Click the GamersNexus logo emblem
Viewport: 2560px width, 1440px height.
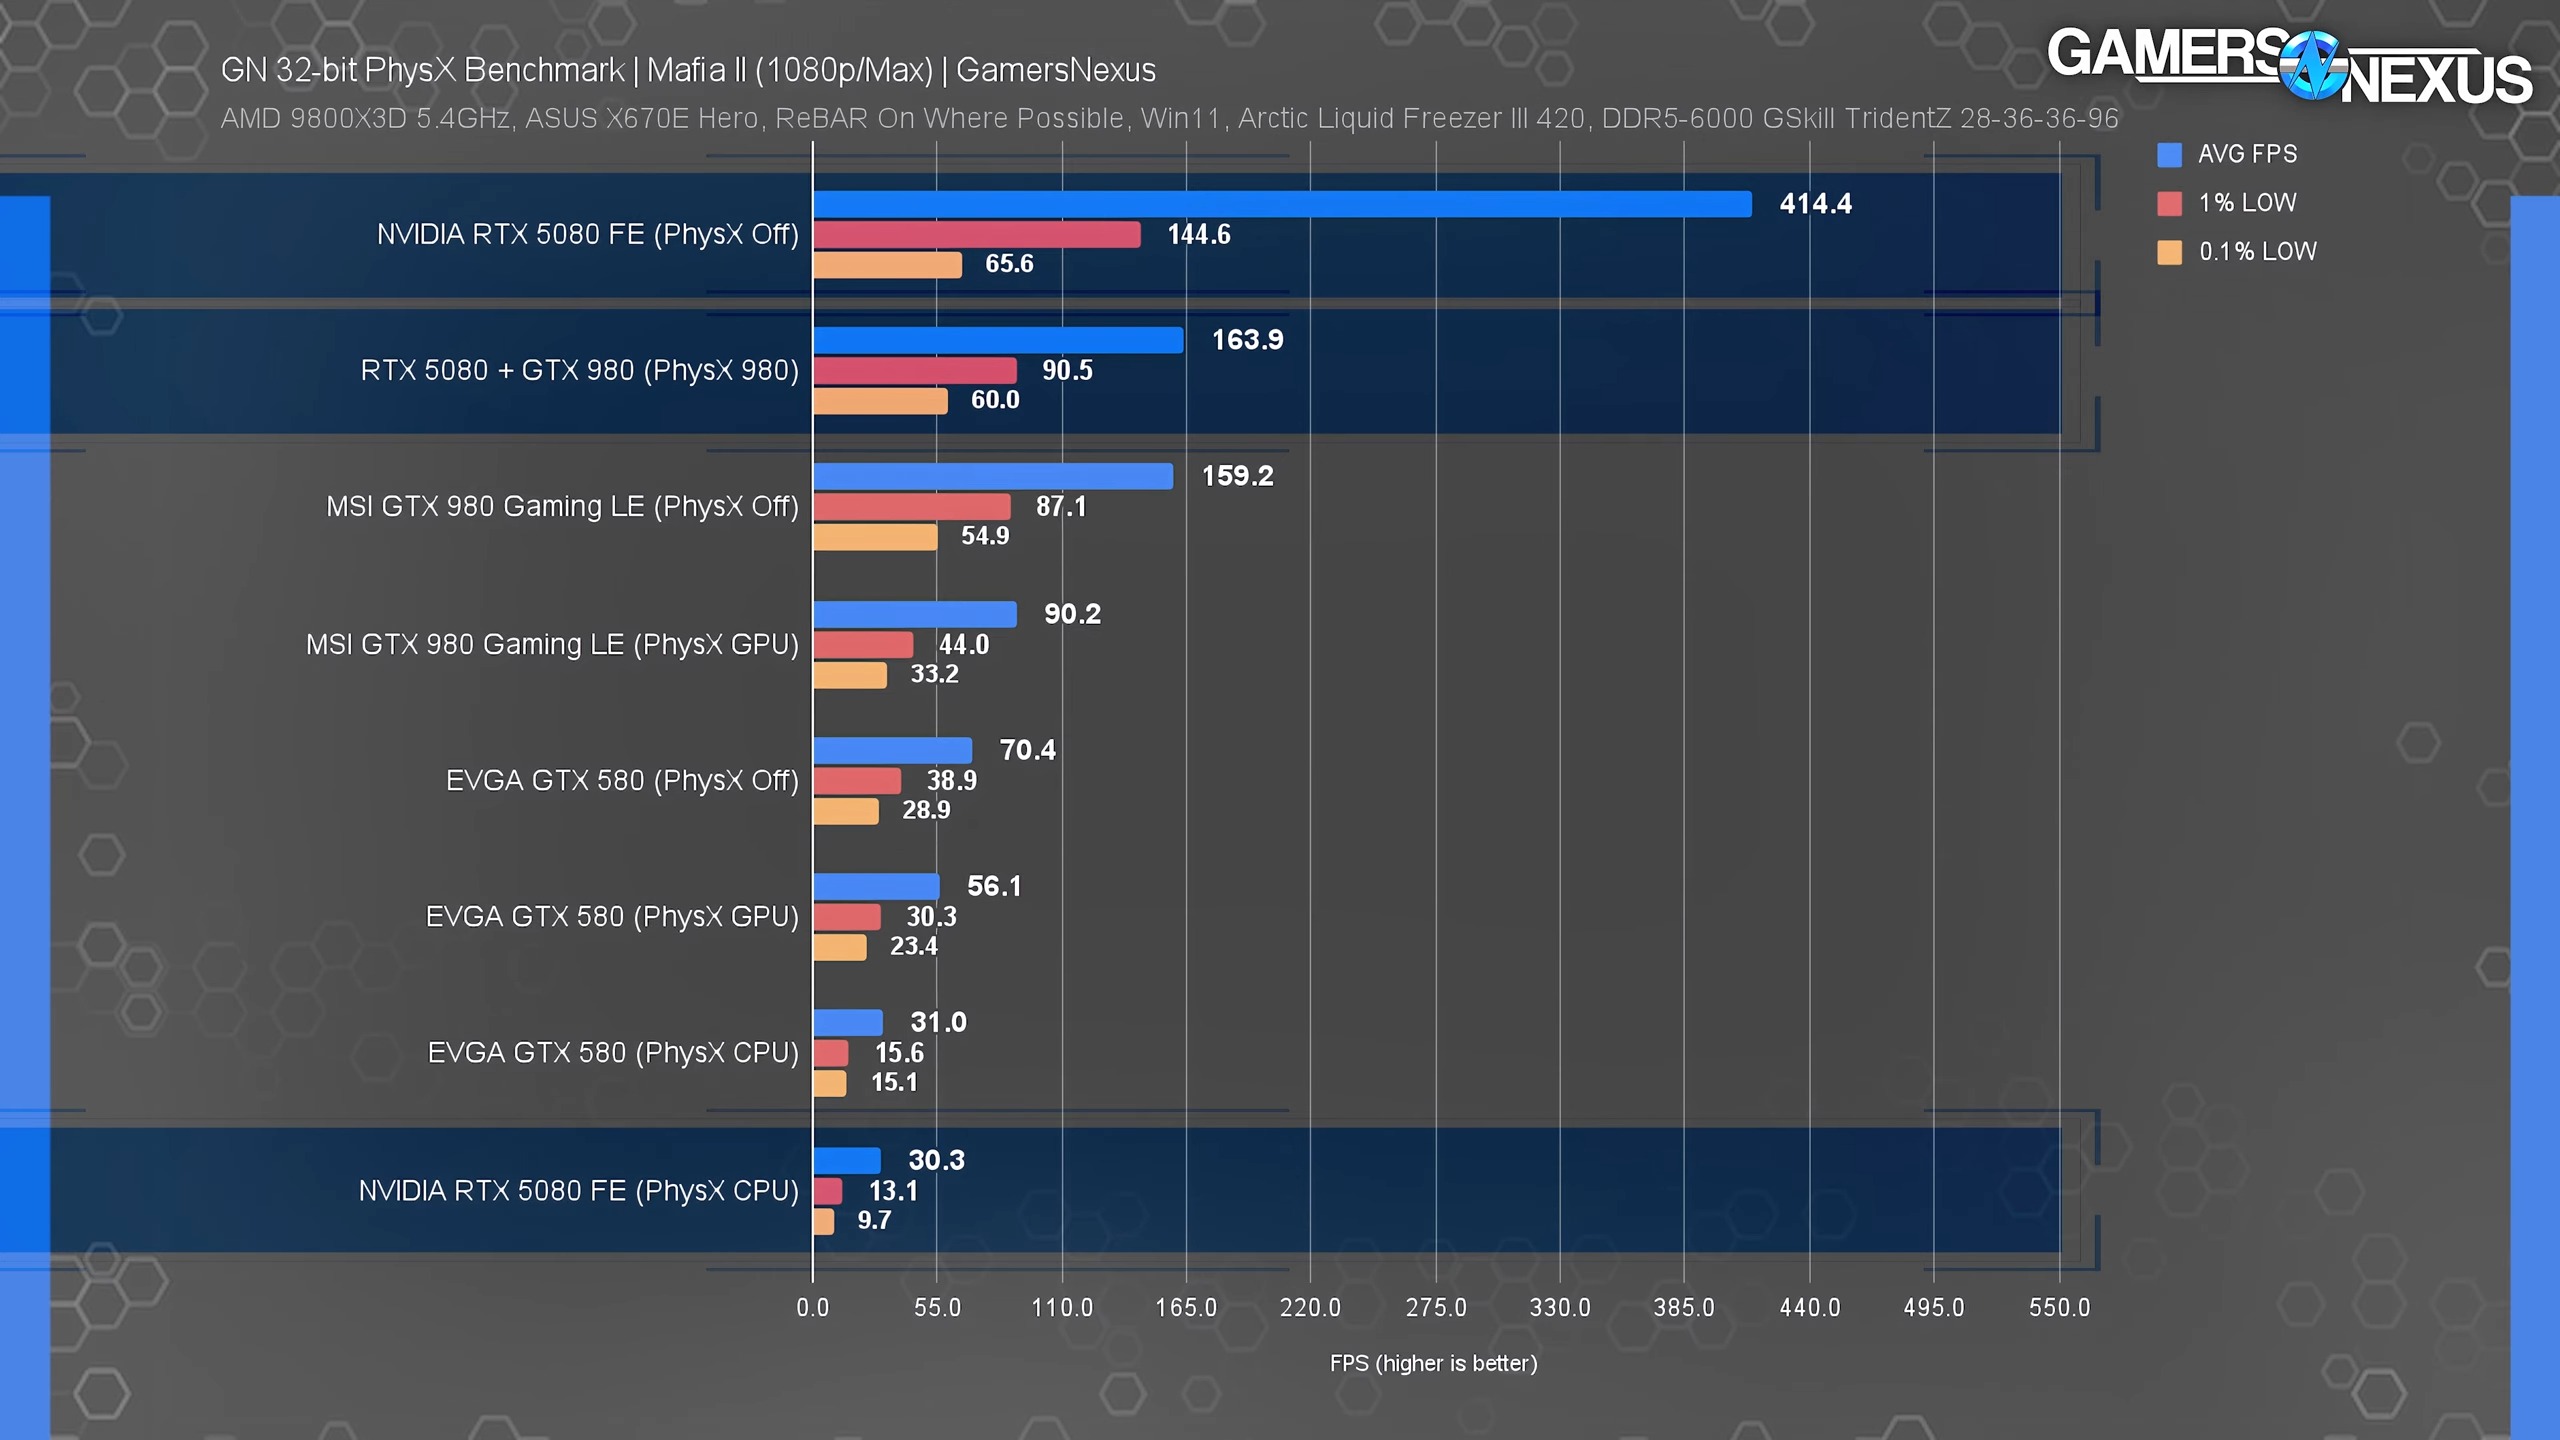point(2313,66)
